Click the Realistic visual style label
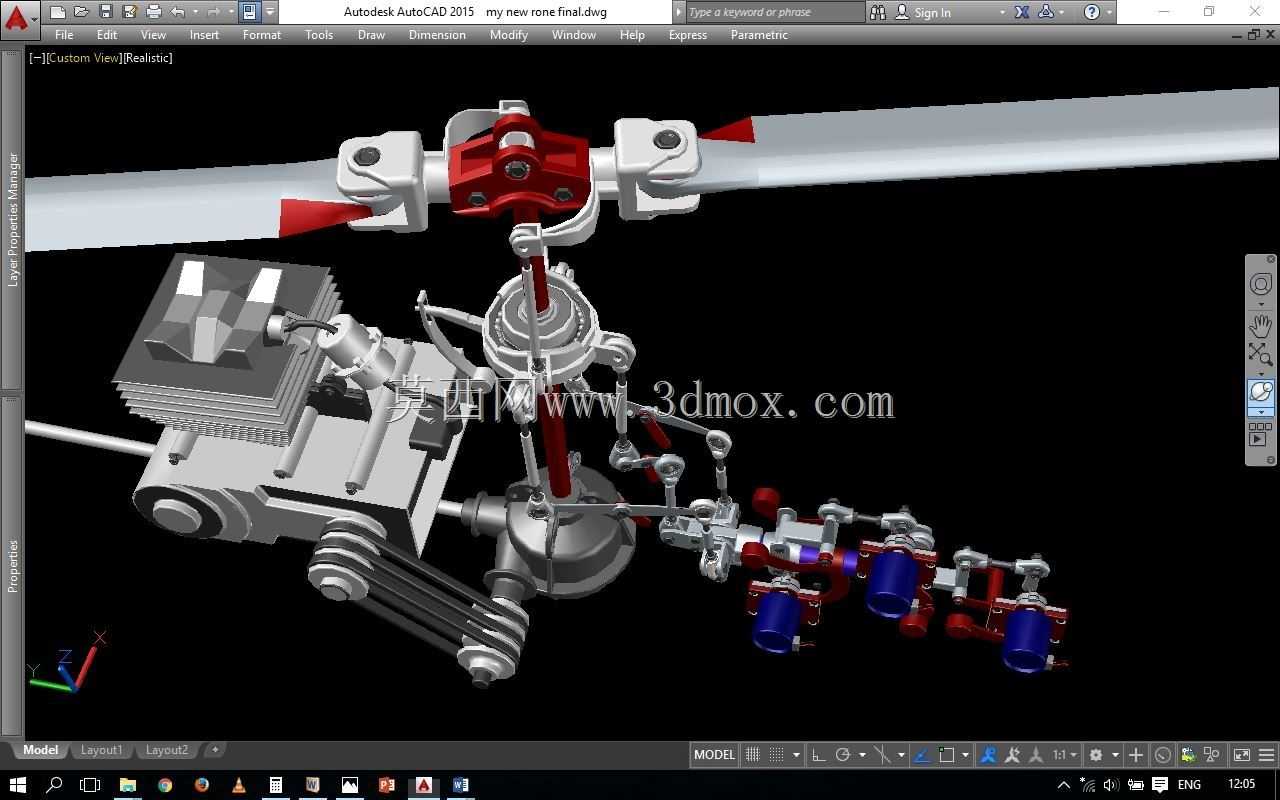Screen dimensions: 1280x800 pyautogui.click(x=148, y=58)
